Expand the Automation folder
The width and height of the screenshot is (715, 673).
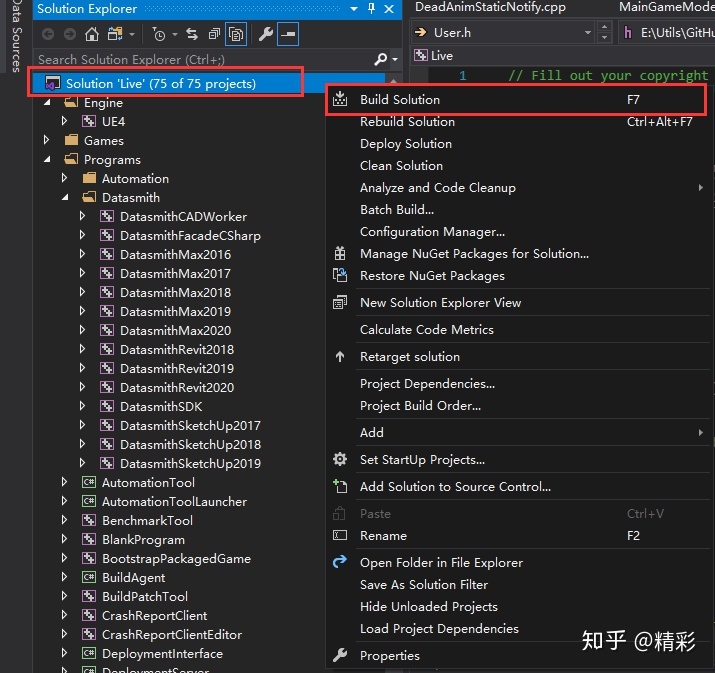(x=64, y=178)
